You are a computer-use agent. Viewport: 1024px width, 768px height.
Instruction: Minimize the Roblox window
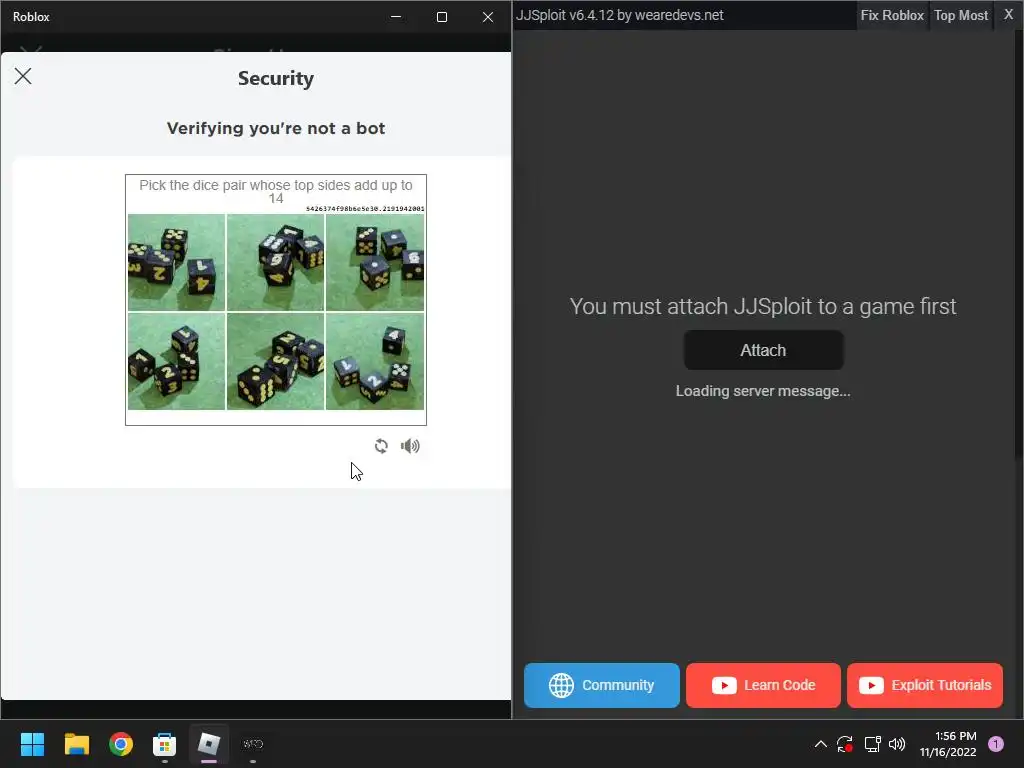(x=396, y=17)
